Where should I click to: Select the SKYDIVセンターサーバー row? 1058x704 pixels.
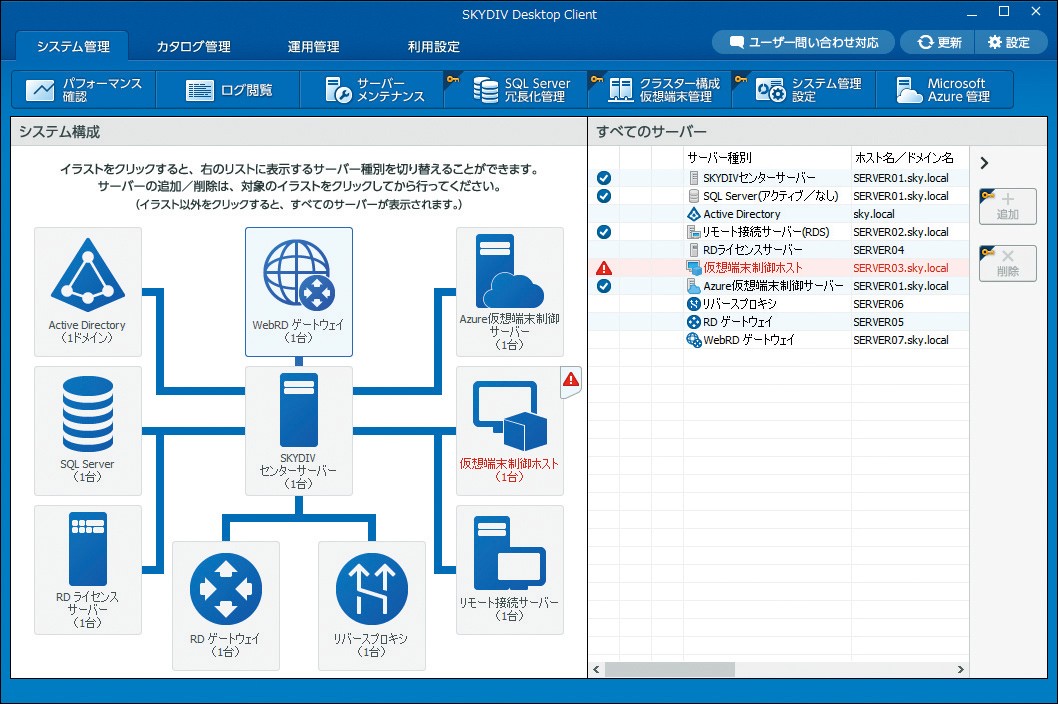point(779,178)
